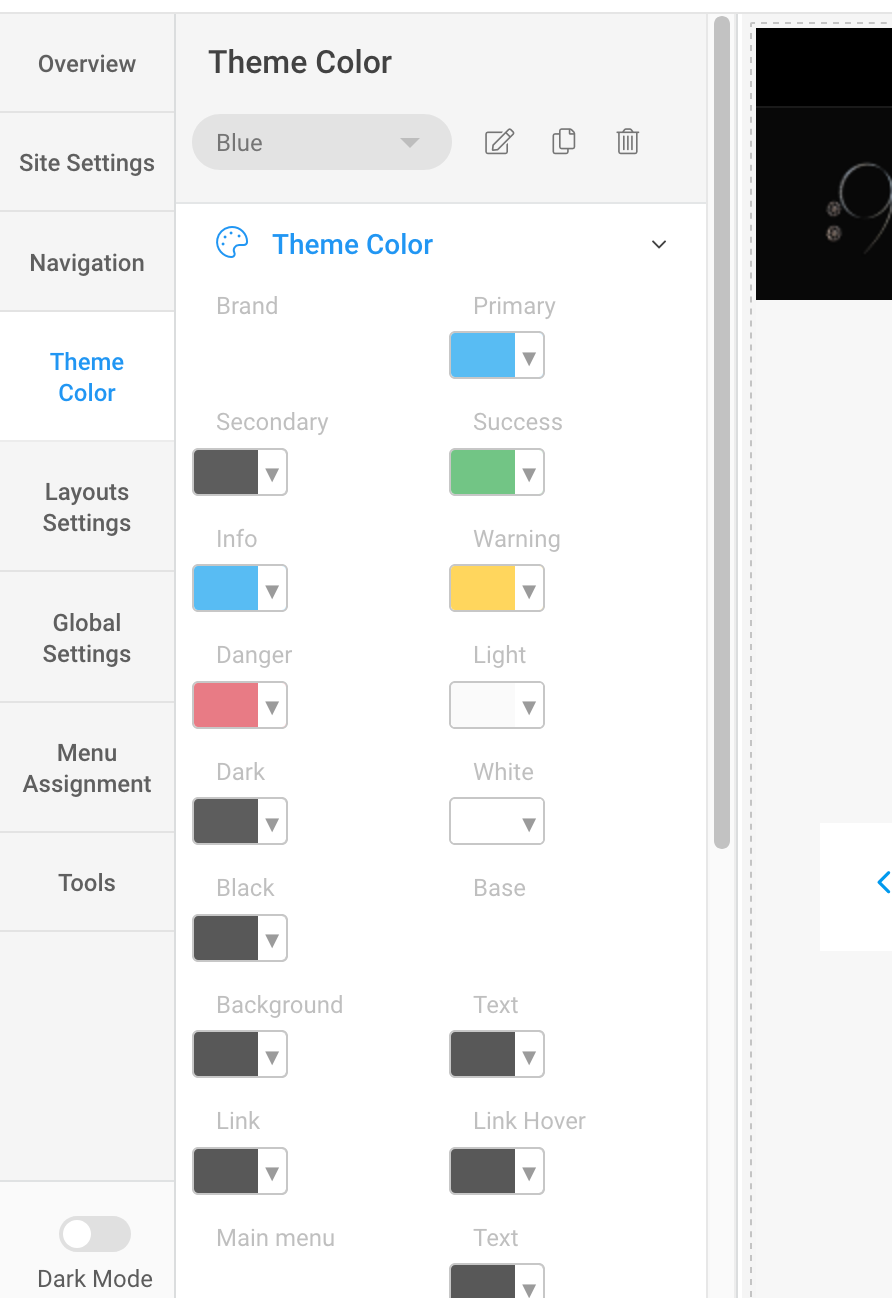The width and height of the screenshot is (892, 1298).
Task: Open Global Settings tab
Action: click(x=87, y=638)
